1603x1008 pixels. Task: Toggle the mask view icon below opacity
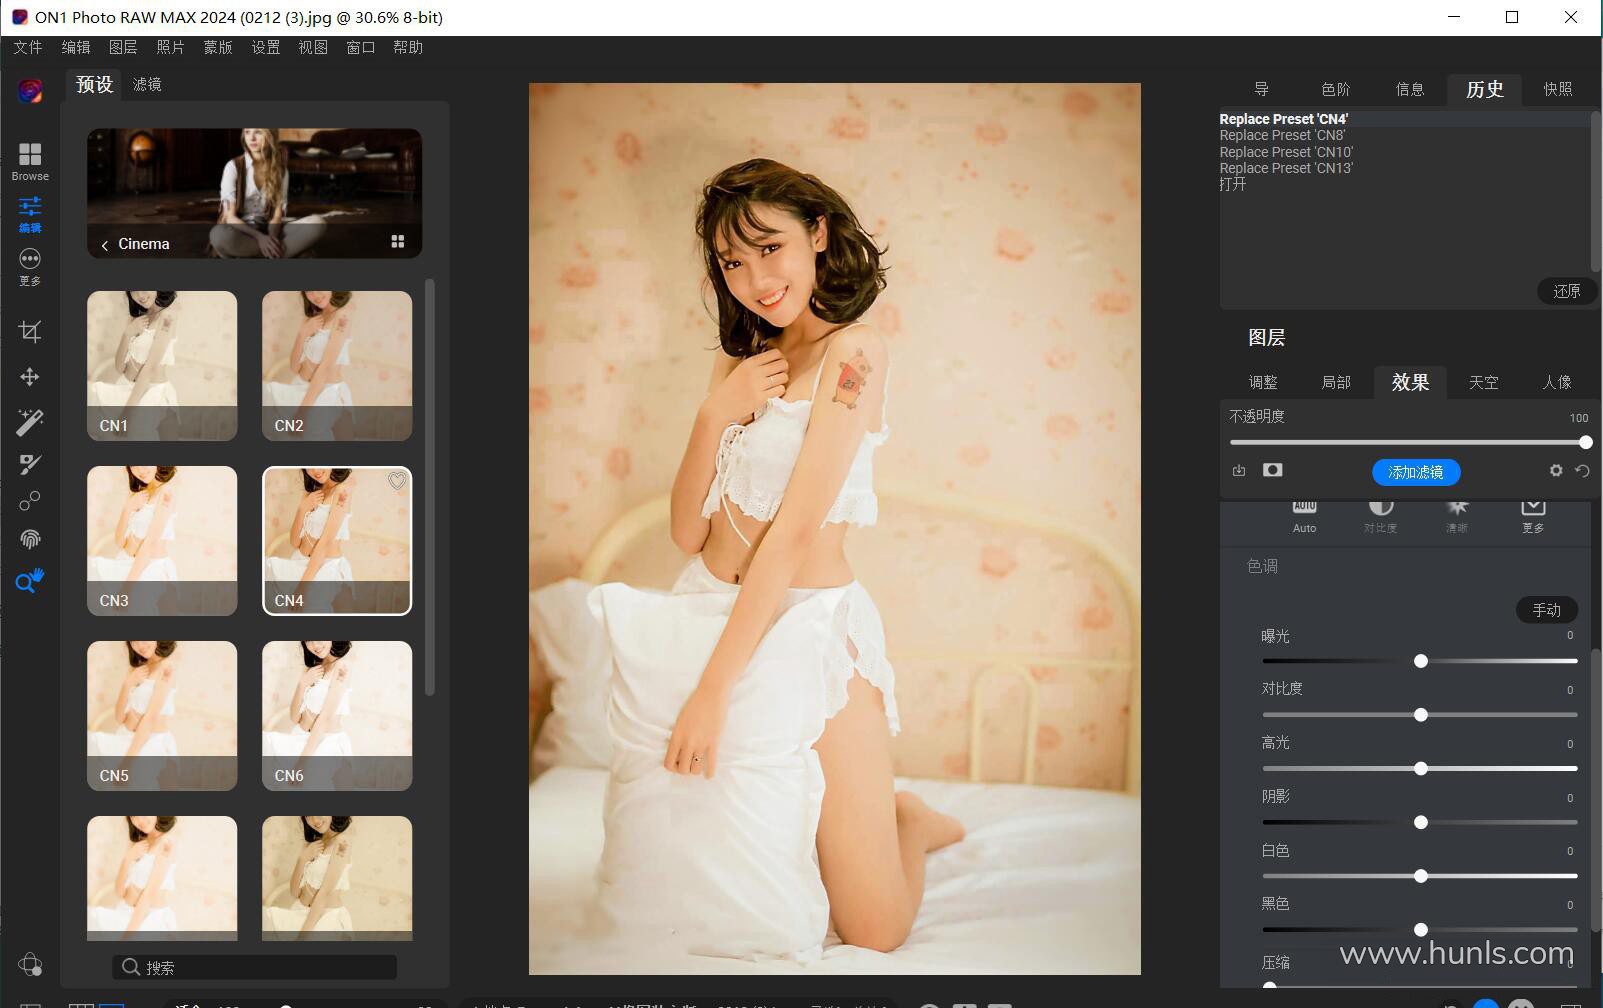1272,470
